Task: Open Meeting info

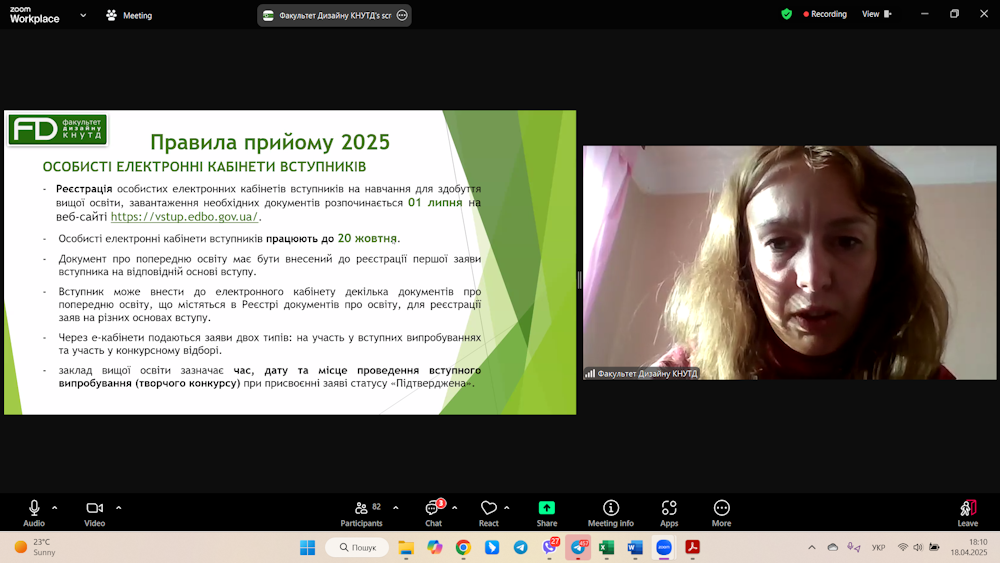Action: (x=610, y=513)
